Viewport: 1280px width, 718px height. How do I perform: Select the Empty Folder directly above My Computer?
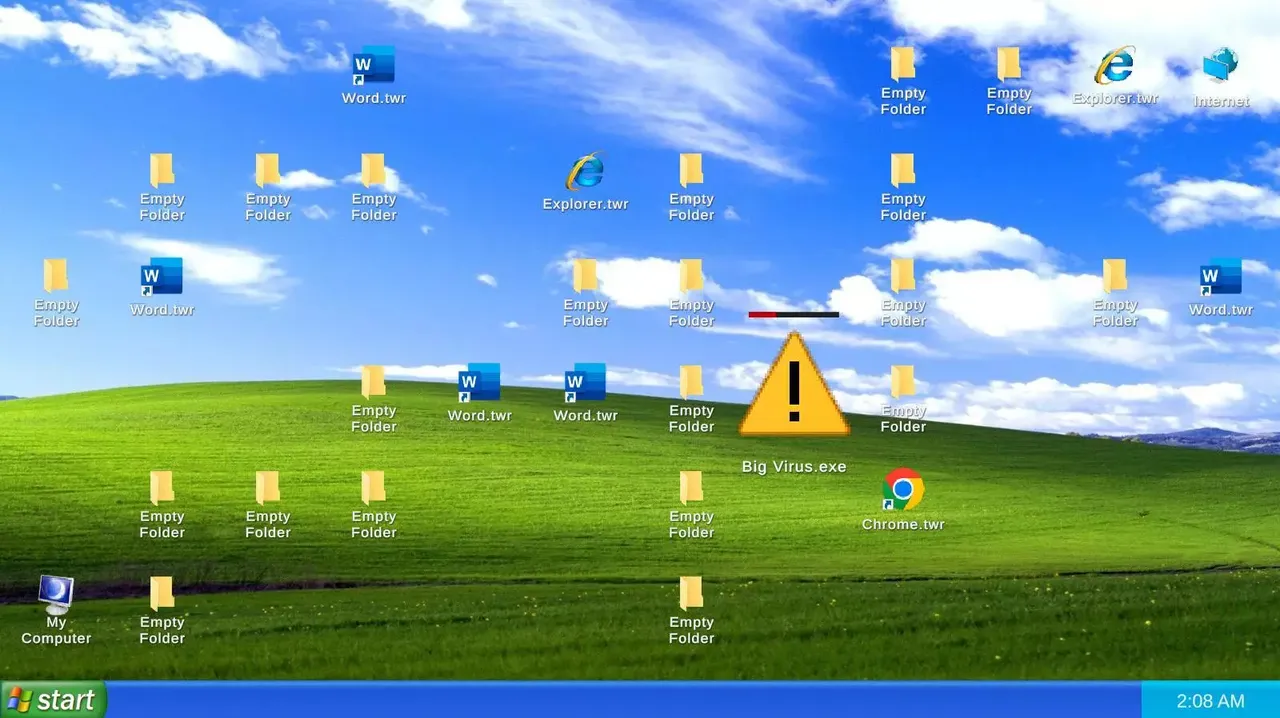56,292
